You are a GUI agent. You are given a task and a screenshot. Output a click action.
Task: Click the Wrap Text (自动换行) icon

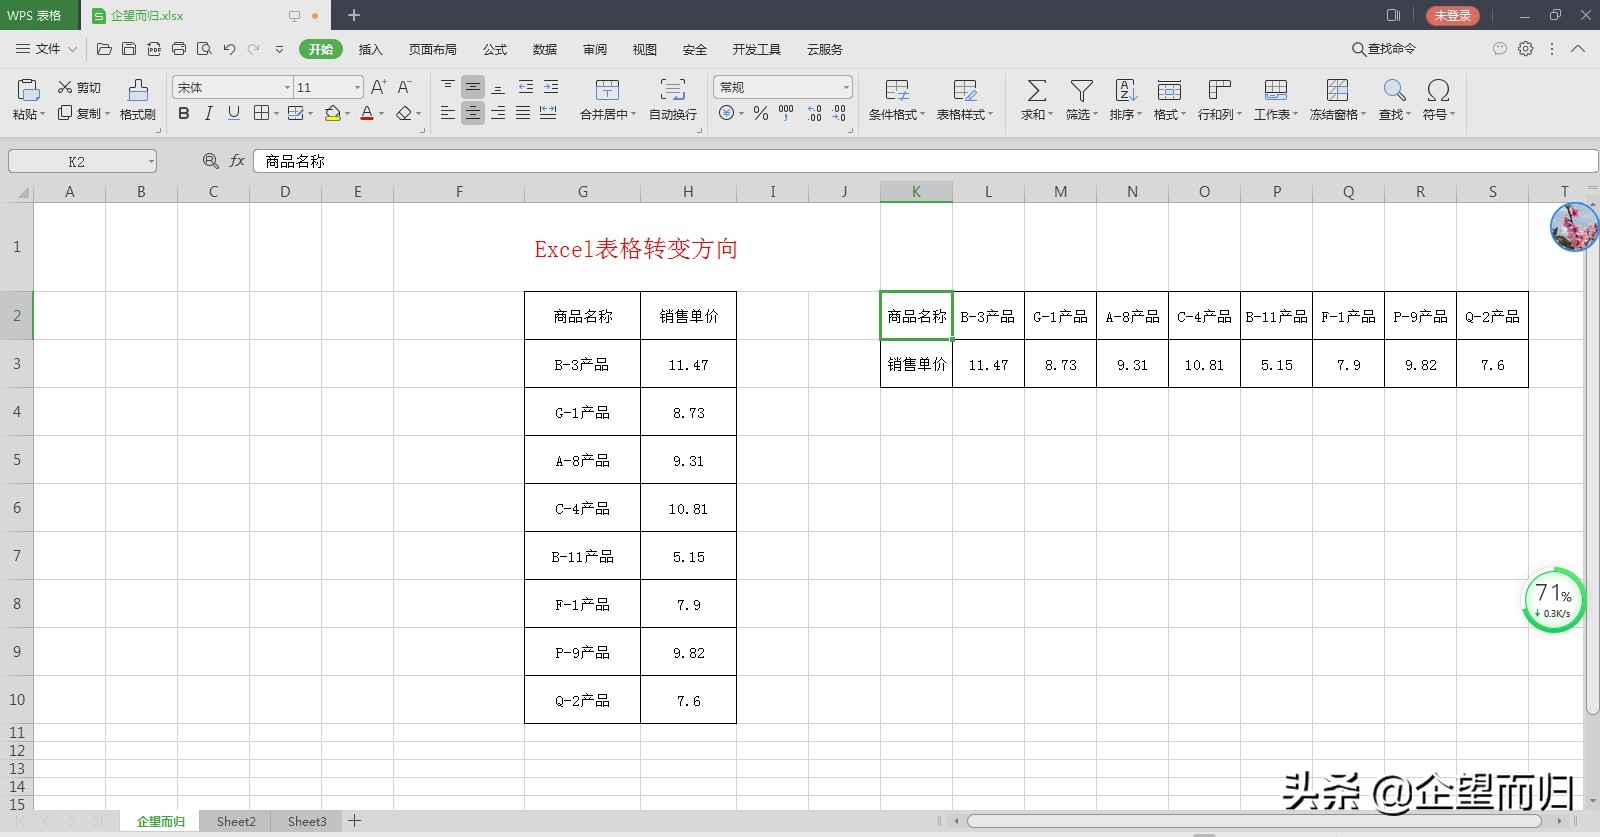coord(673,90)
